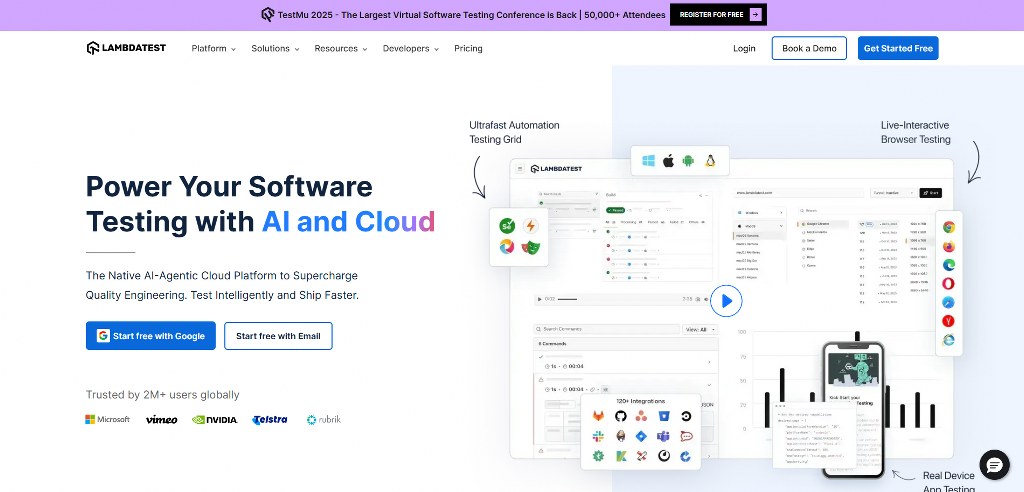The height and width of the screenshot is (492, 1024).
Task: Click the Login link
Action: (x=744, y=48)
